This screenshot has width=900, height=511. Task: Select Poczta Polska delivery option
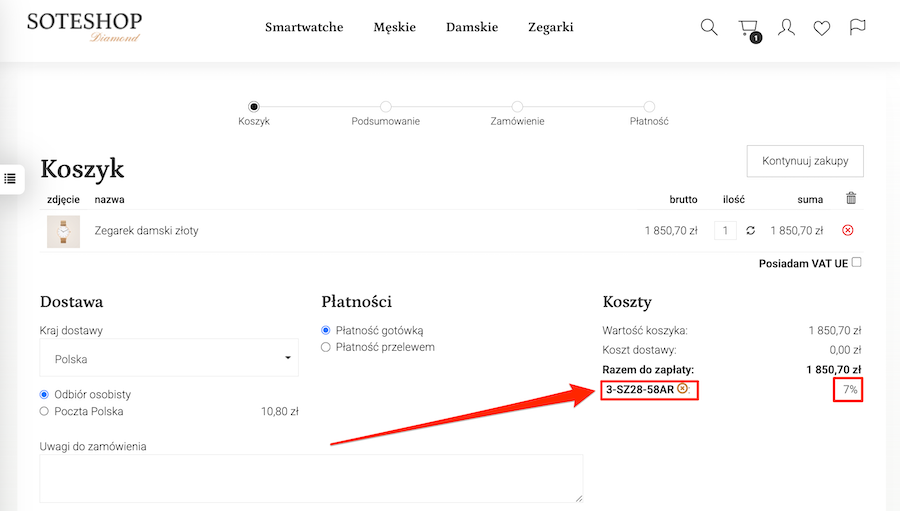click(x=44, y=411)
